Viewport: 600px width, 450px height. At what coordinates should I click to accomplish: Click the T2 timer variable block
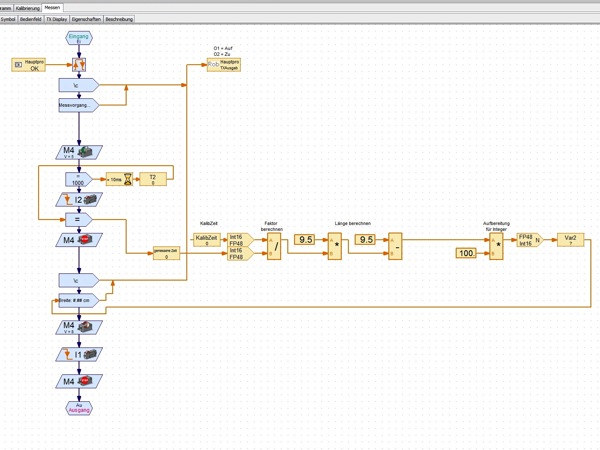153,179
